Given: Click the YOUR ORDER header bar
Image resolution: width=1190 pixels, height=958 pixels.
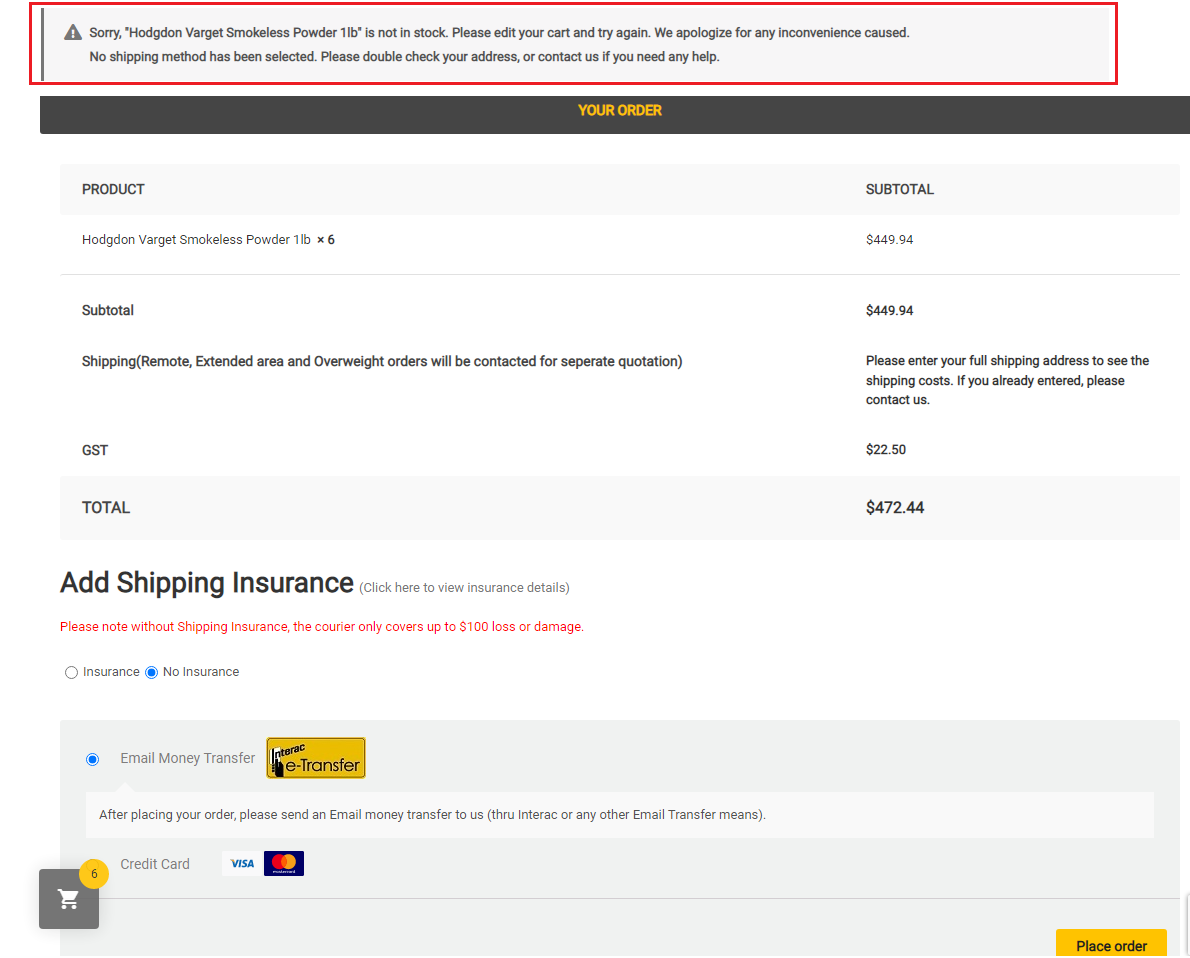Looking at the screenshot, I should click(619, 111).
